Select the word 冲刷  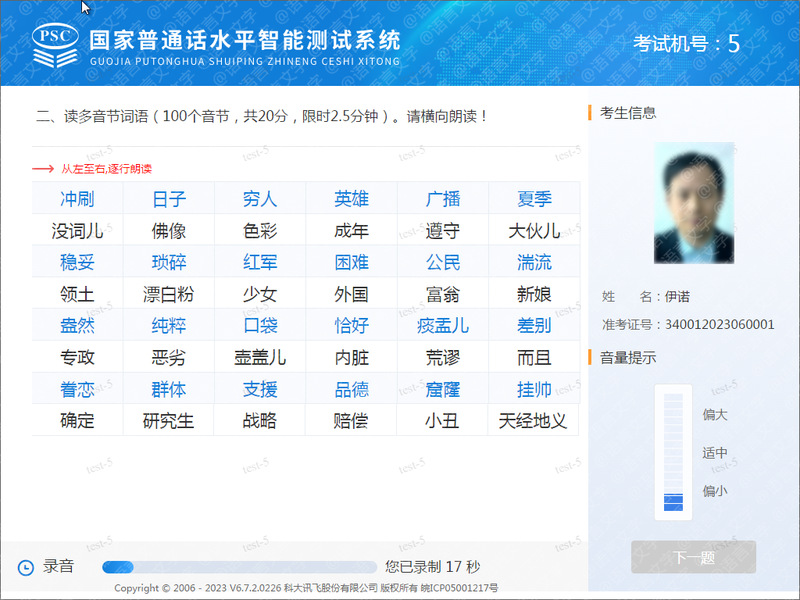coord(77,199)
